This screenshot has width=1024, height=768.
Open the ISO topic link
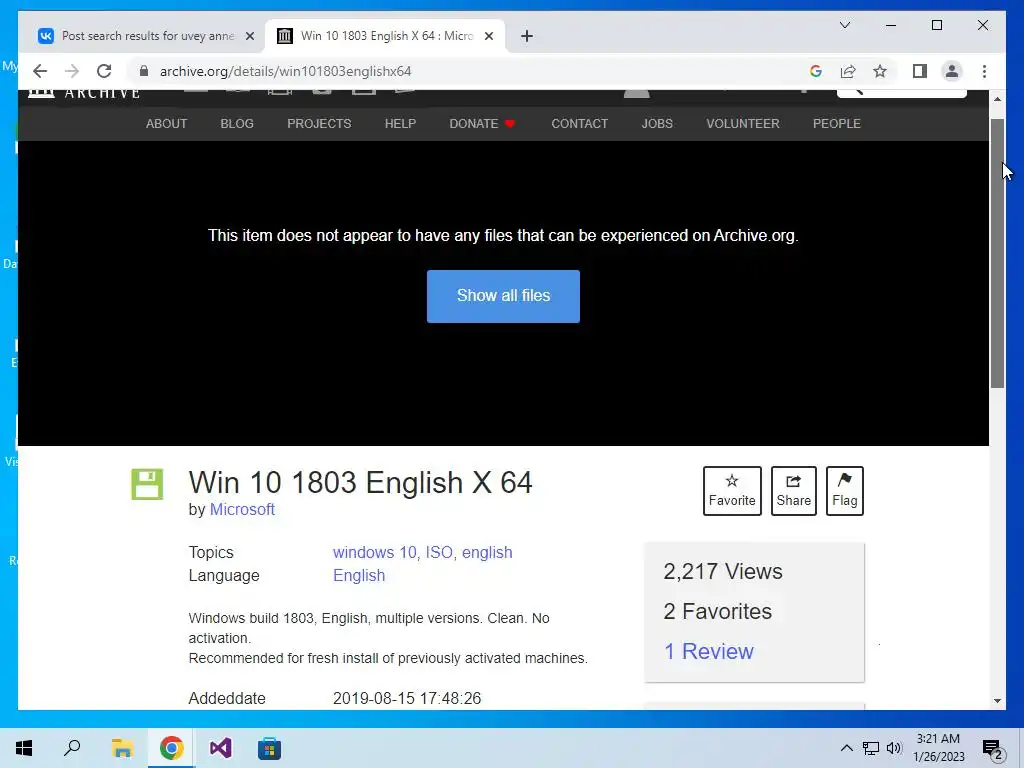click(440, 552)
